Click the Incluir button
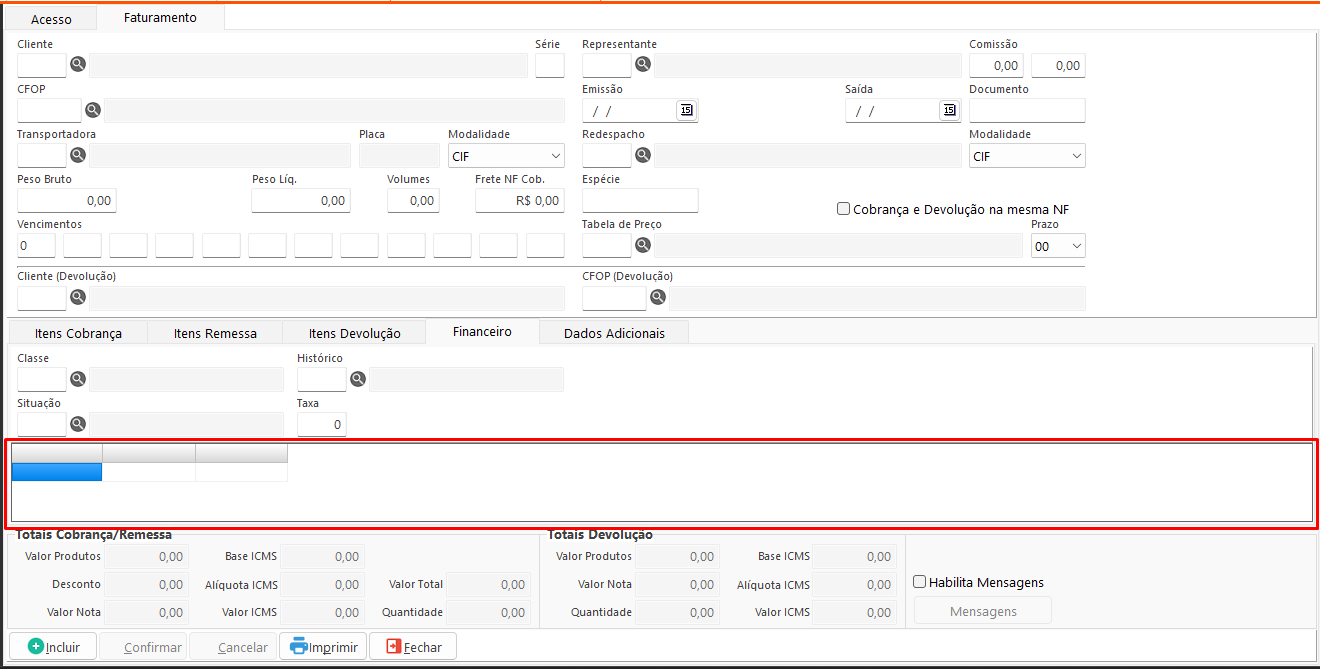 click(x=52, y=647)
